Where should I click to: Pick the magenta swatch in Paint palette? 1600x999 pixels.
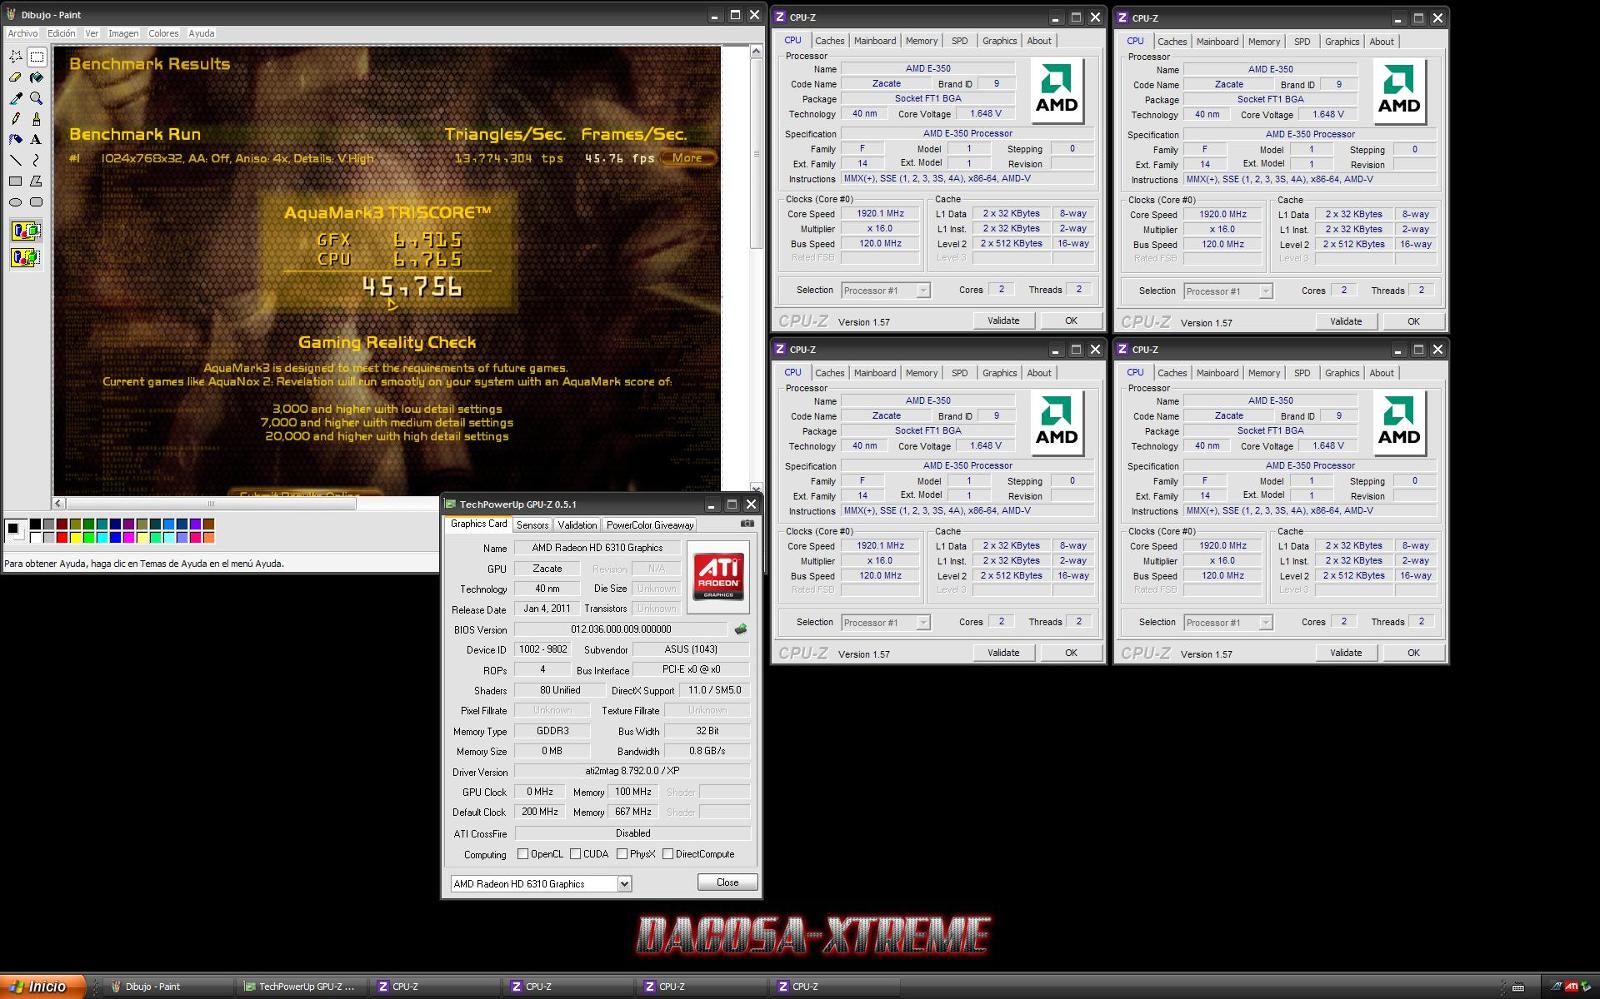click(x=129, y=538)
